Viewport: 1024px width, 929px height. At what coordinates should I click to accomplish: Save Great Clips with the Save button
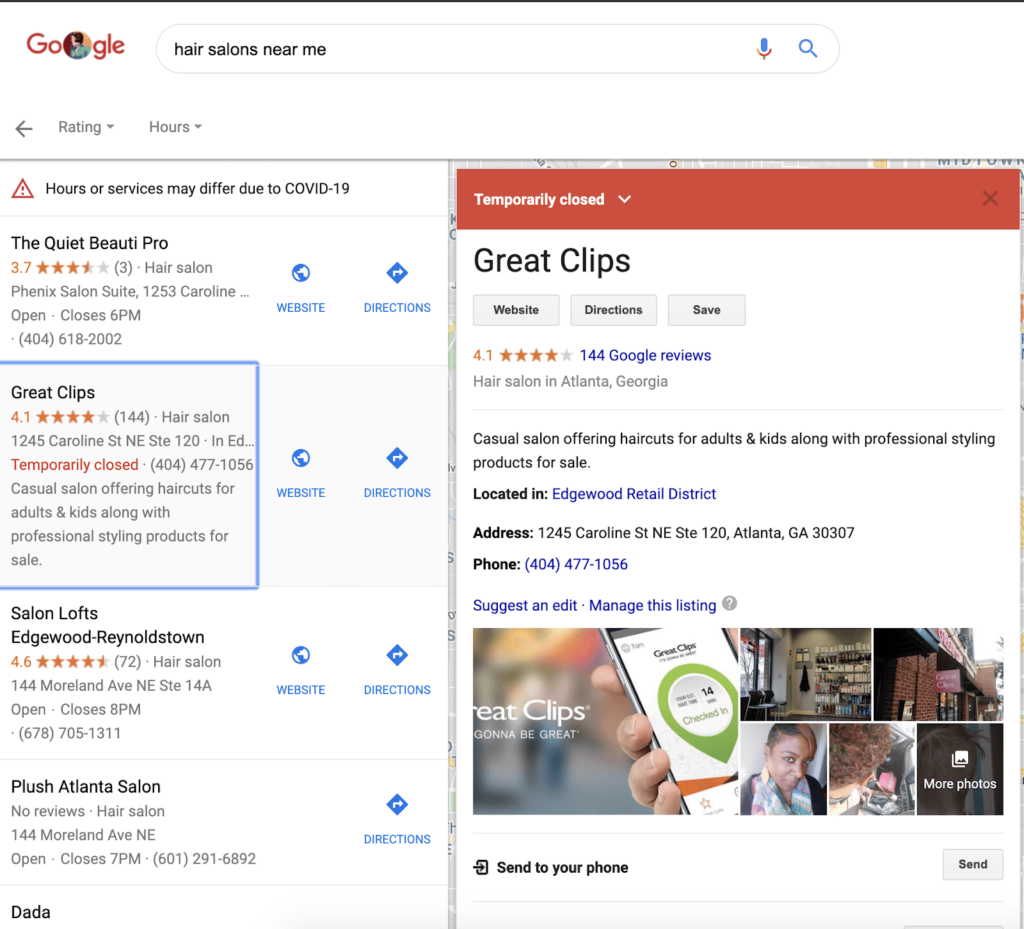pyautogui.click(x=707, y=309)
